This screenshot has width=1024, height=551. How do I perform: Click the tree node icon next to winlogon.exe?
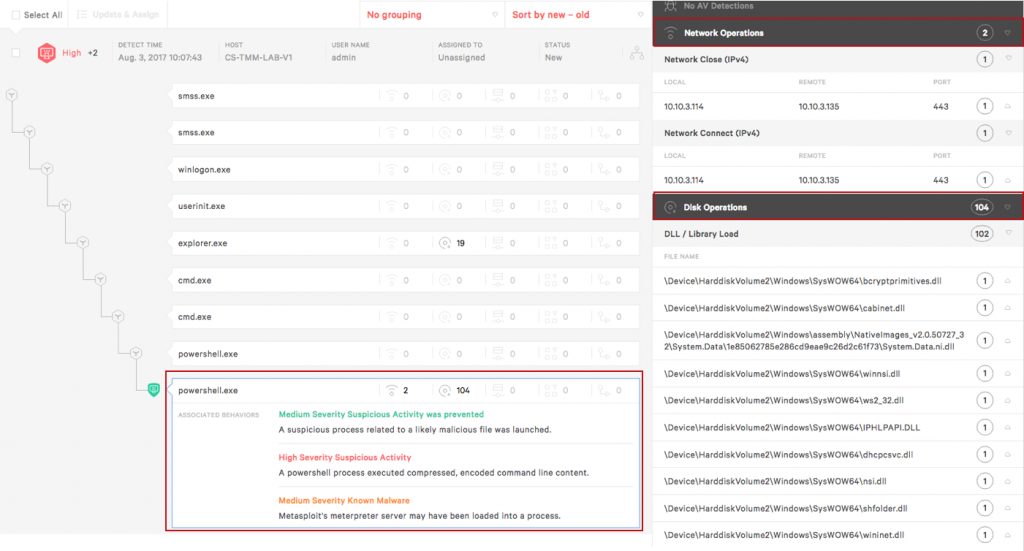pyautogui.click(x=47, y=169)
